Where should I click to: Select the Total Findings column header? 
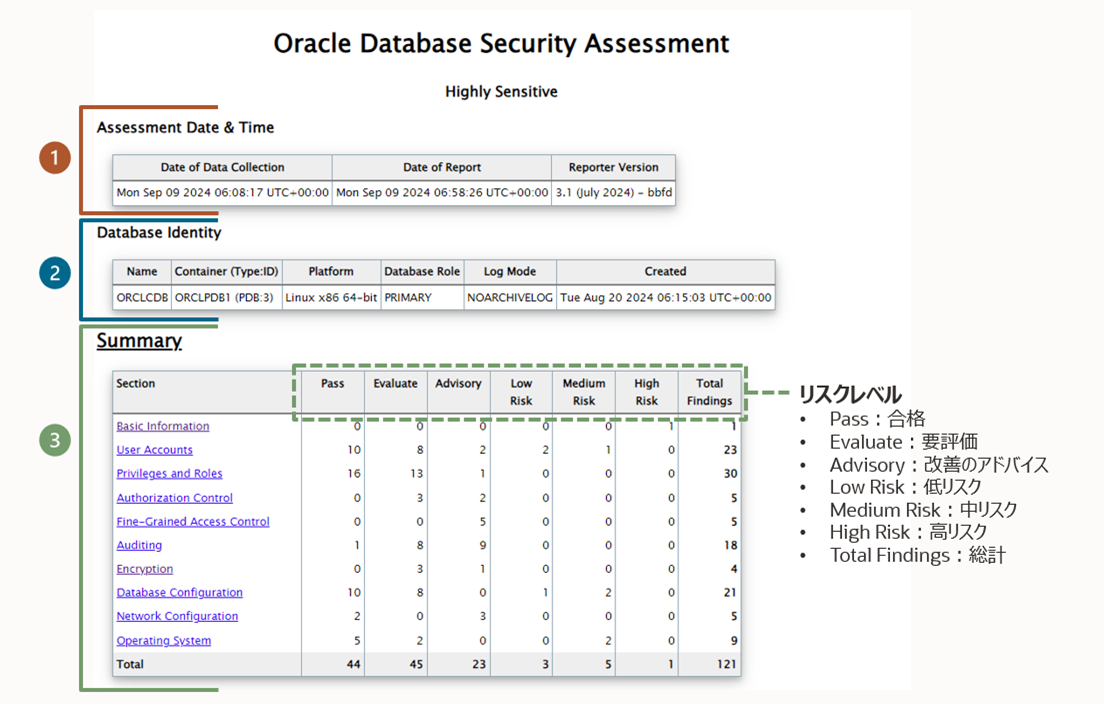[x=709, y=392]
